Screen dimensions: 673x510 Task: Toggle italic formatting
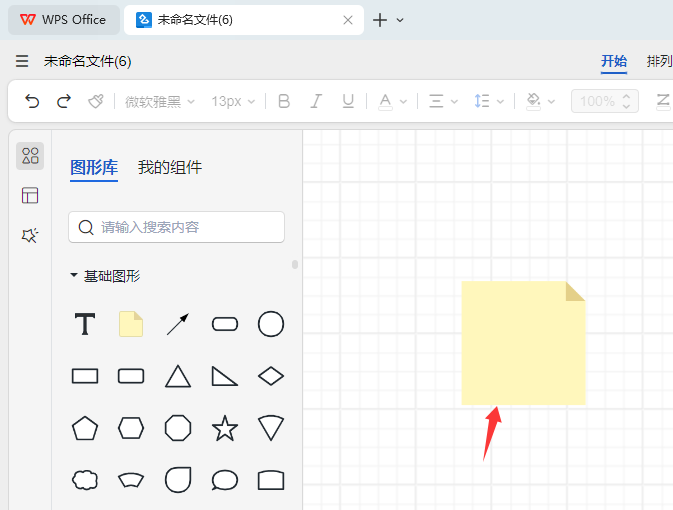tap(316, 101)
